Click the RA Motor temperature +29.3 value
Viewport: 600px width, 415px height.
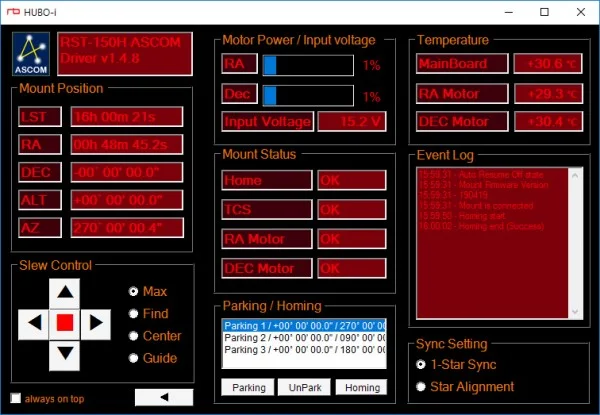(548, 94)
